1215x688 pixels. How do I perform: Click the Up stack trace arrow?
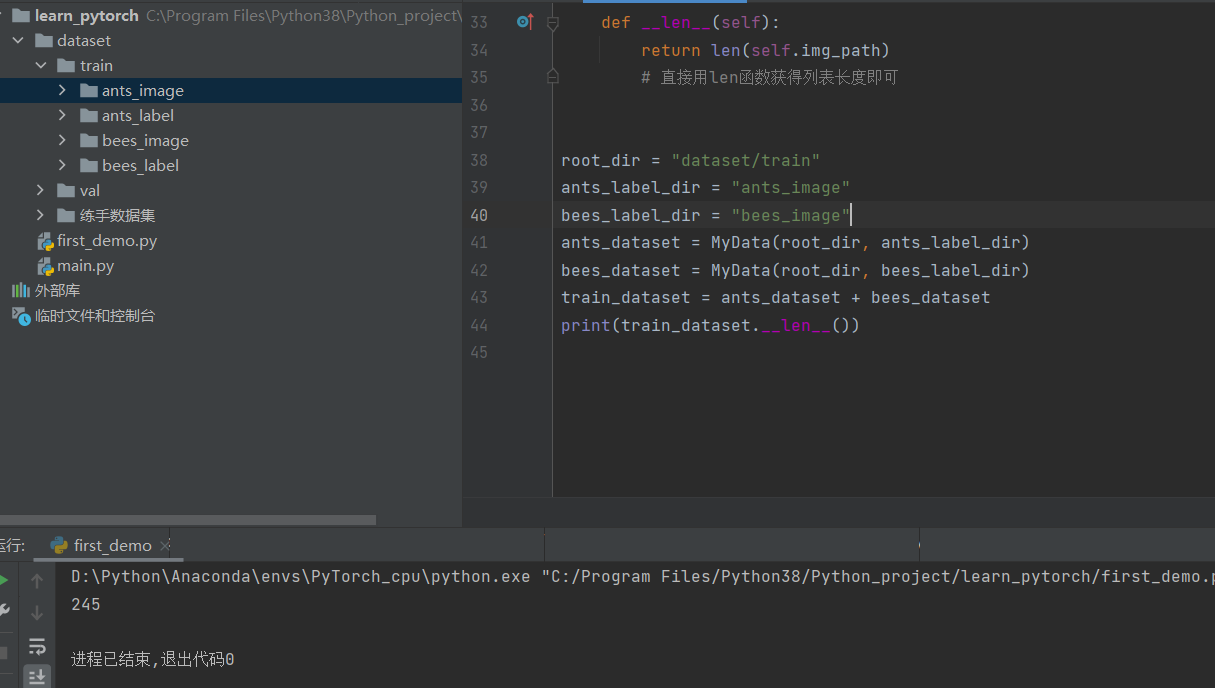coord(37,581)
